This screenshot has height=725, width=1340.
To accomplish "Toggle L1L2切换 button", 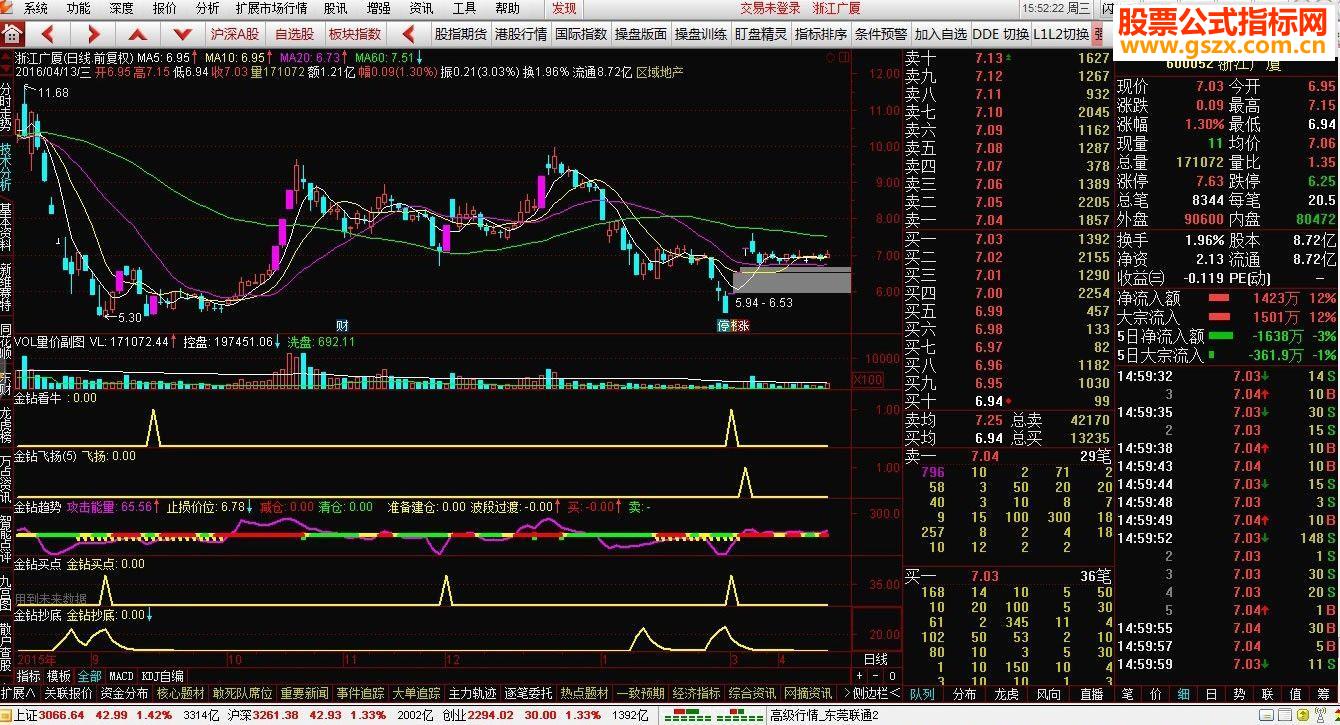I will [x=1061, y=34].
